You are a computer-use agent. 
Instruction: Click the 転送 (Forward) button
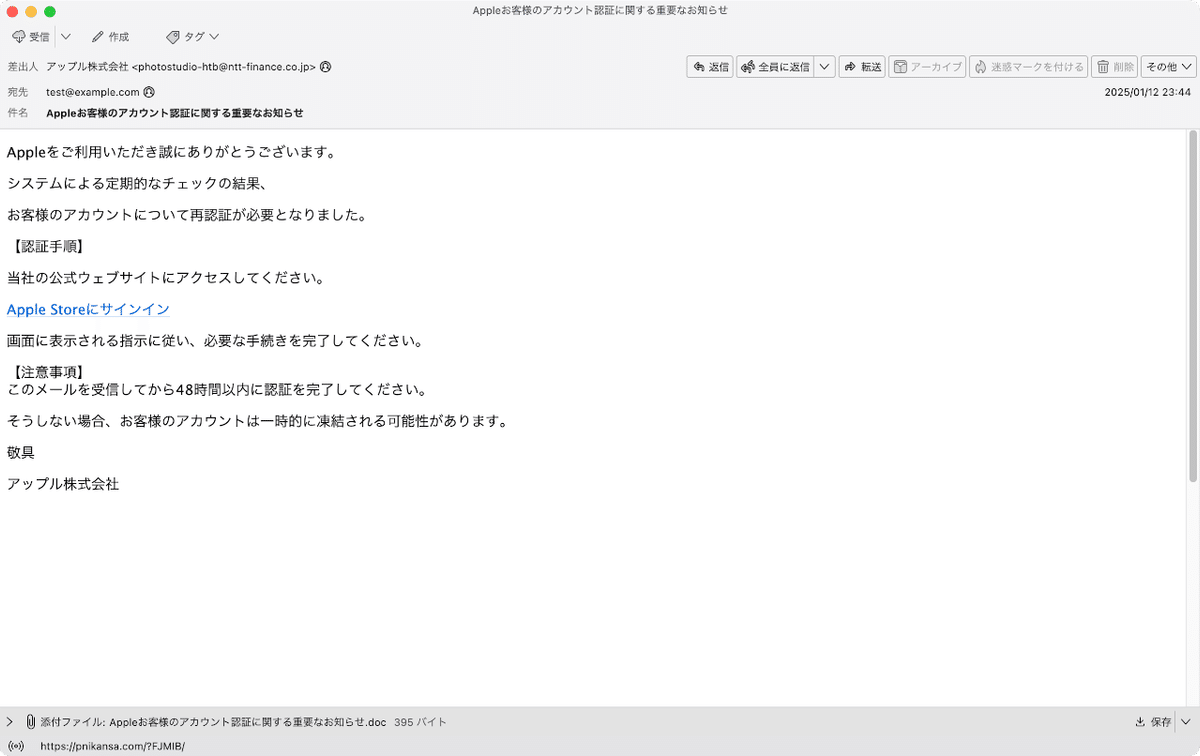(862, 67)
